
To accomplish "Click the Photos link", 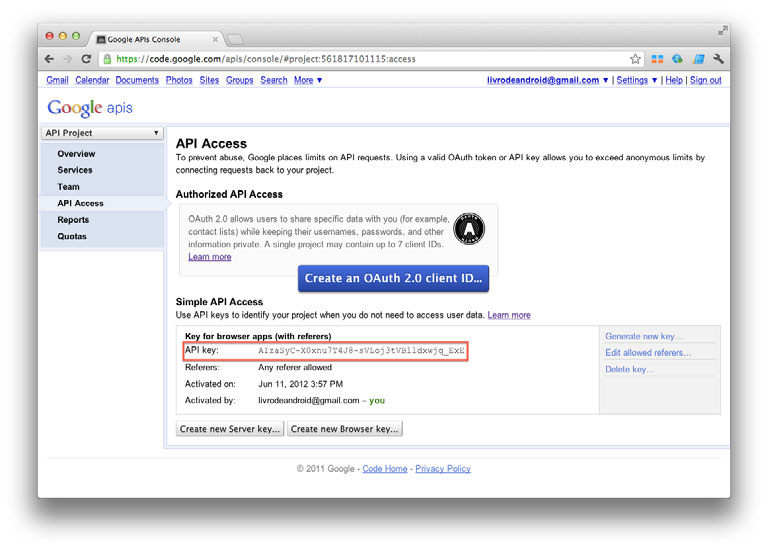I will 179,80.
